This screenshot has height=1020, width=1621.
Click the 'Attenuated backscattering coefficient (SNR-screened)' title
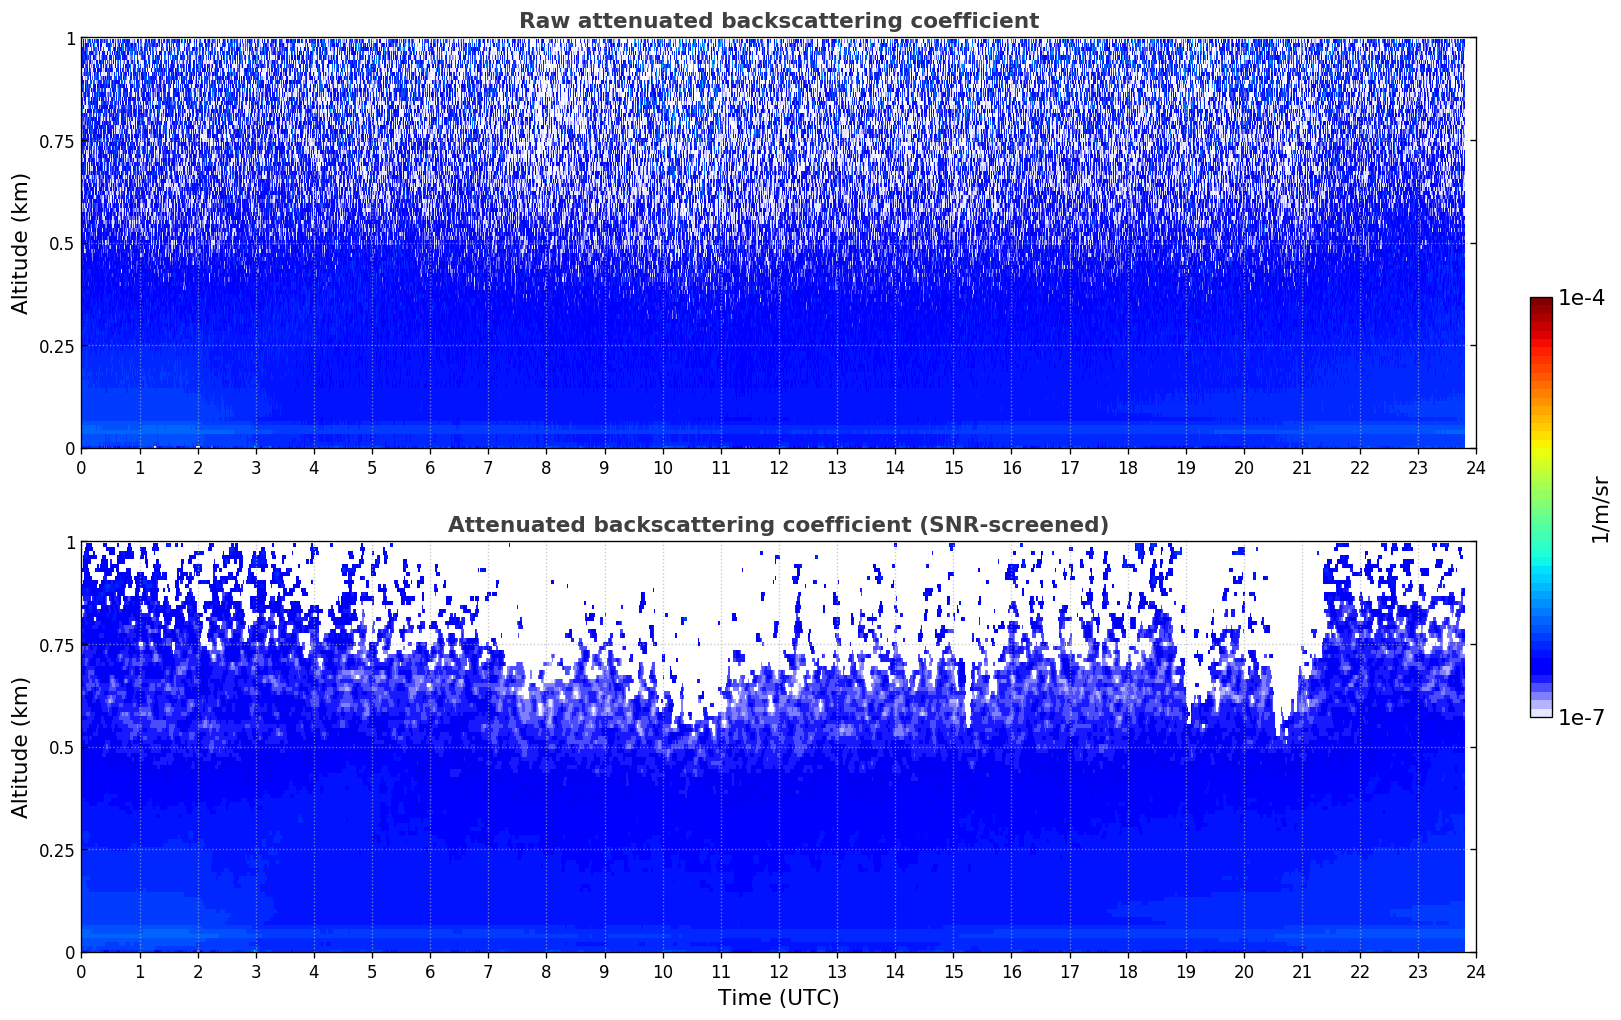pos(778,525)
